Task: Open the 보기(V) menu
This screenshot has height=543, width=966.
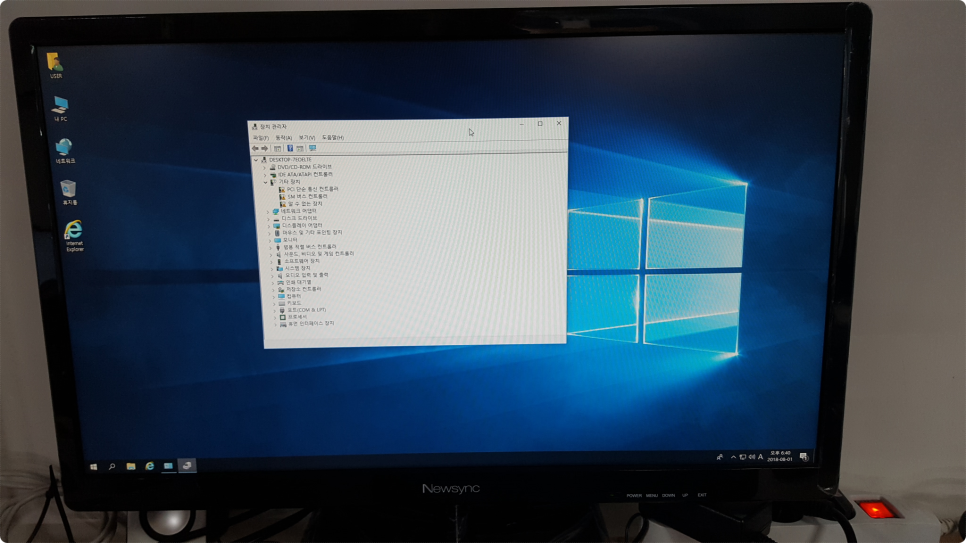Action: pyautogui.click(x=307, y=137)
